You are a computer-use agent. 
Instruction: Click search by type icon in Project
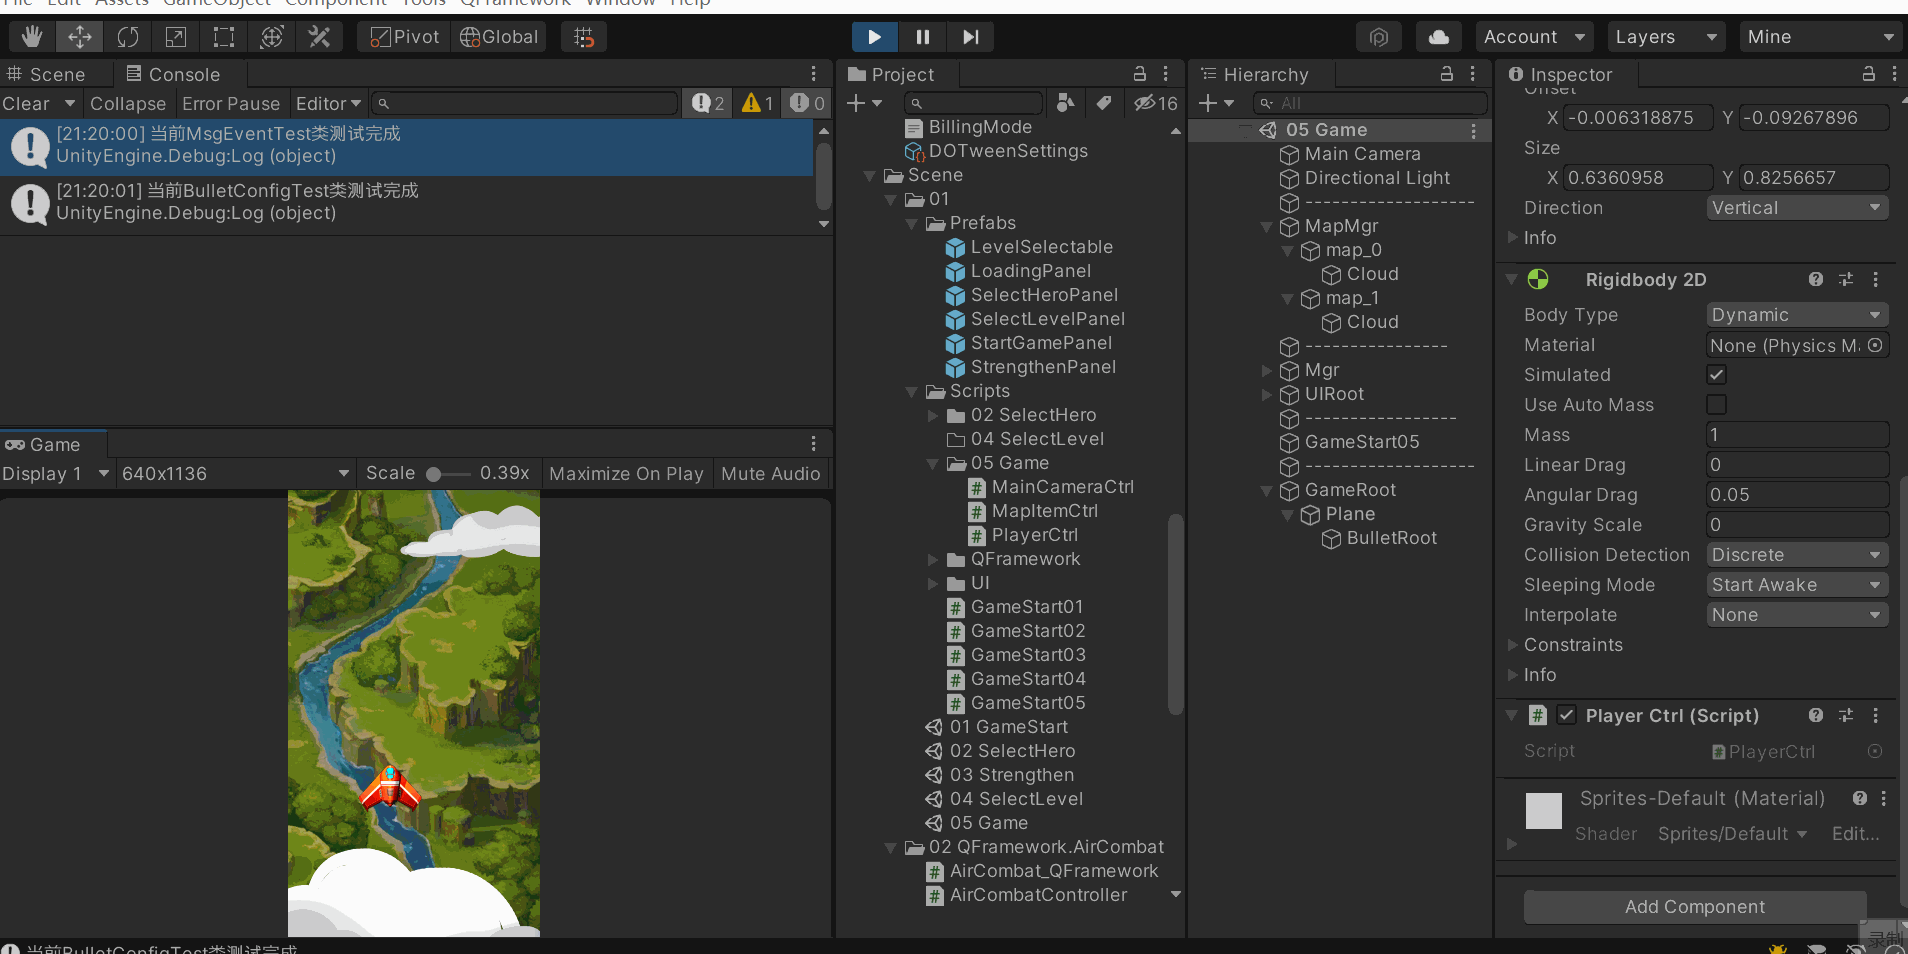coord(1066,103)
